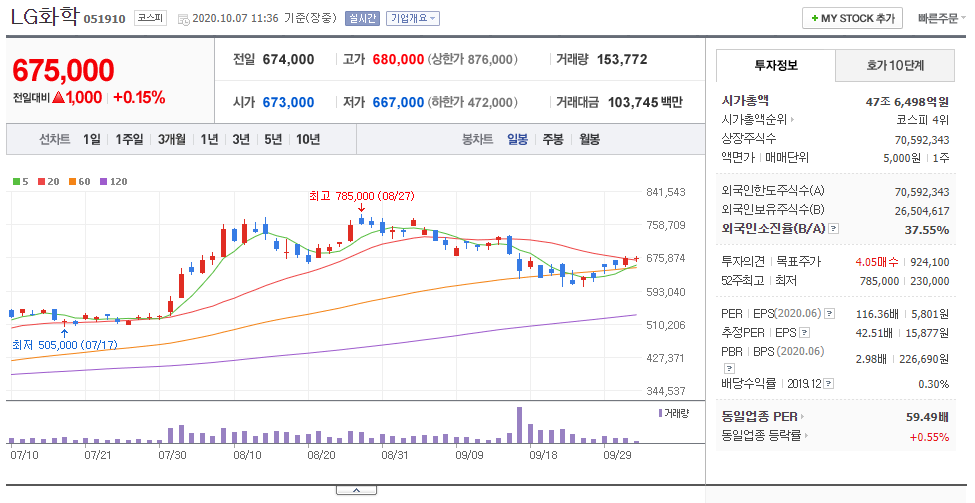
Task: Select the 월봉 monthly candle chart
Action: 589,139
